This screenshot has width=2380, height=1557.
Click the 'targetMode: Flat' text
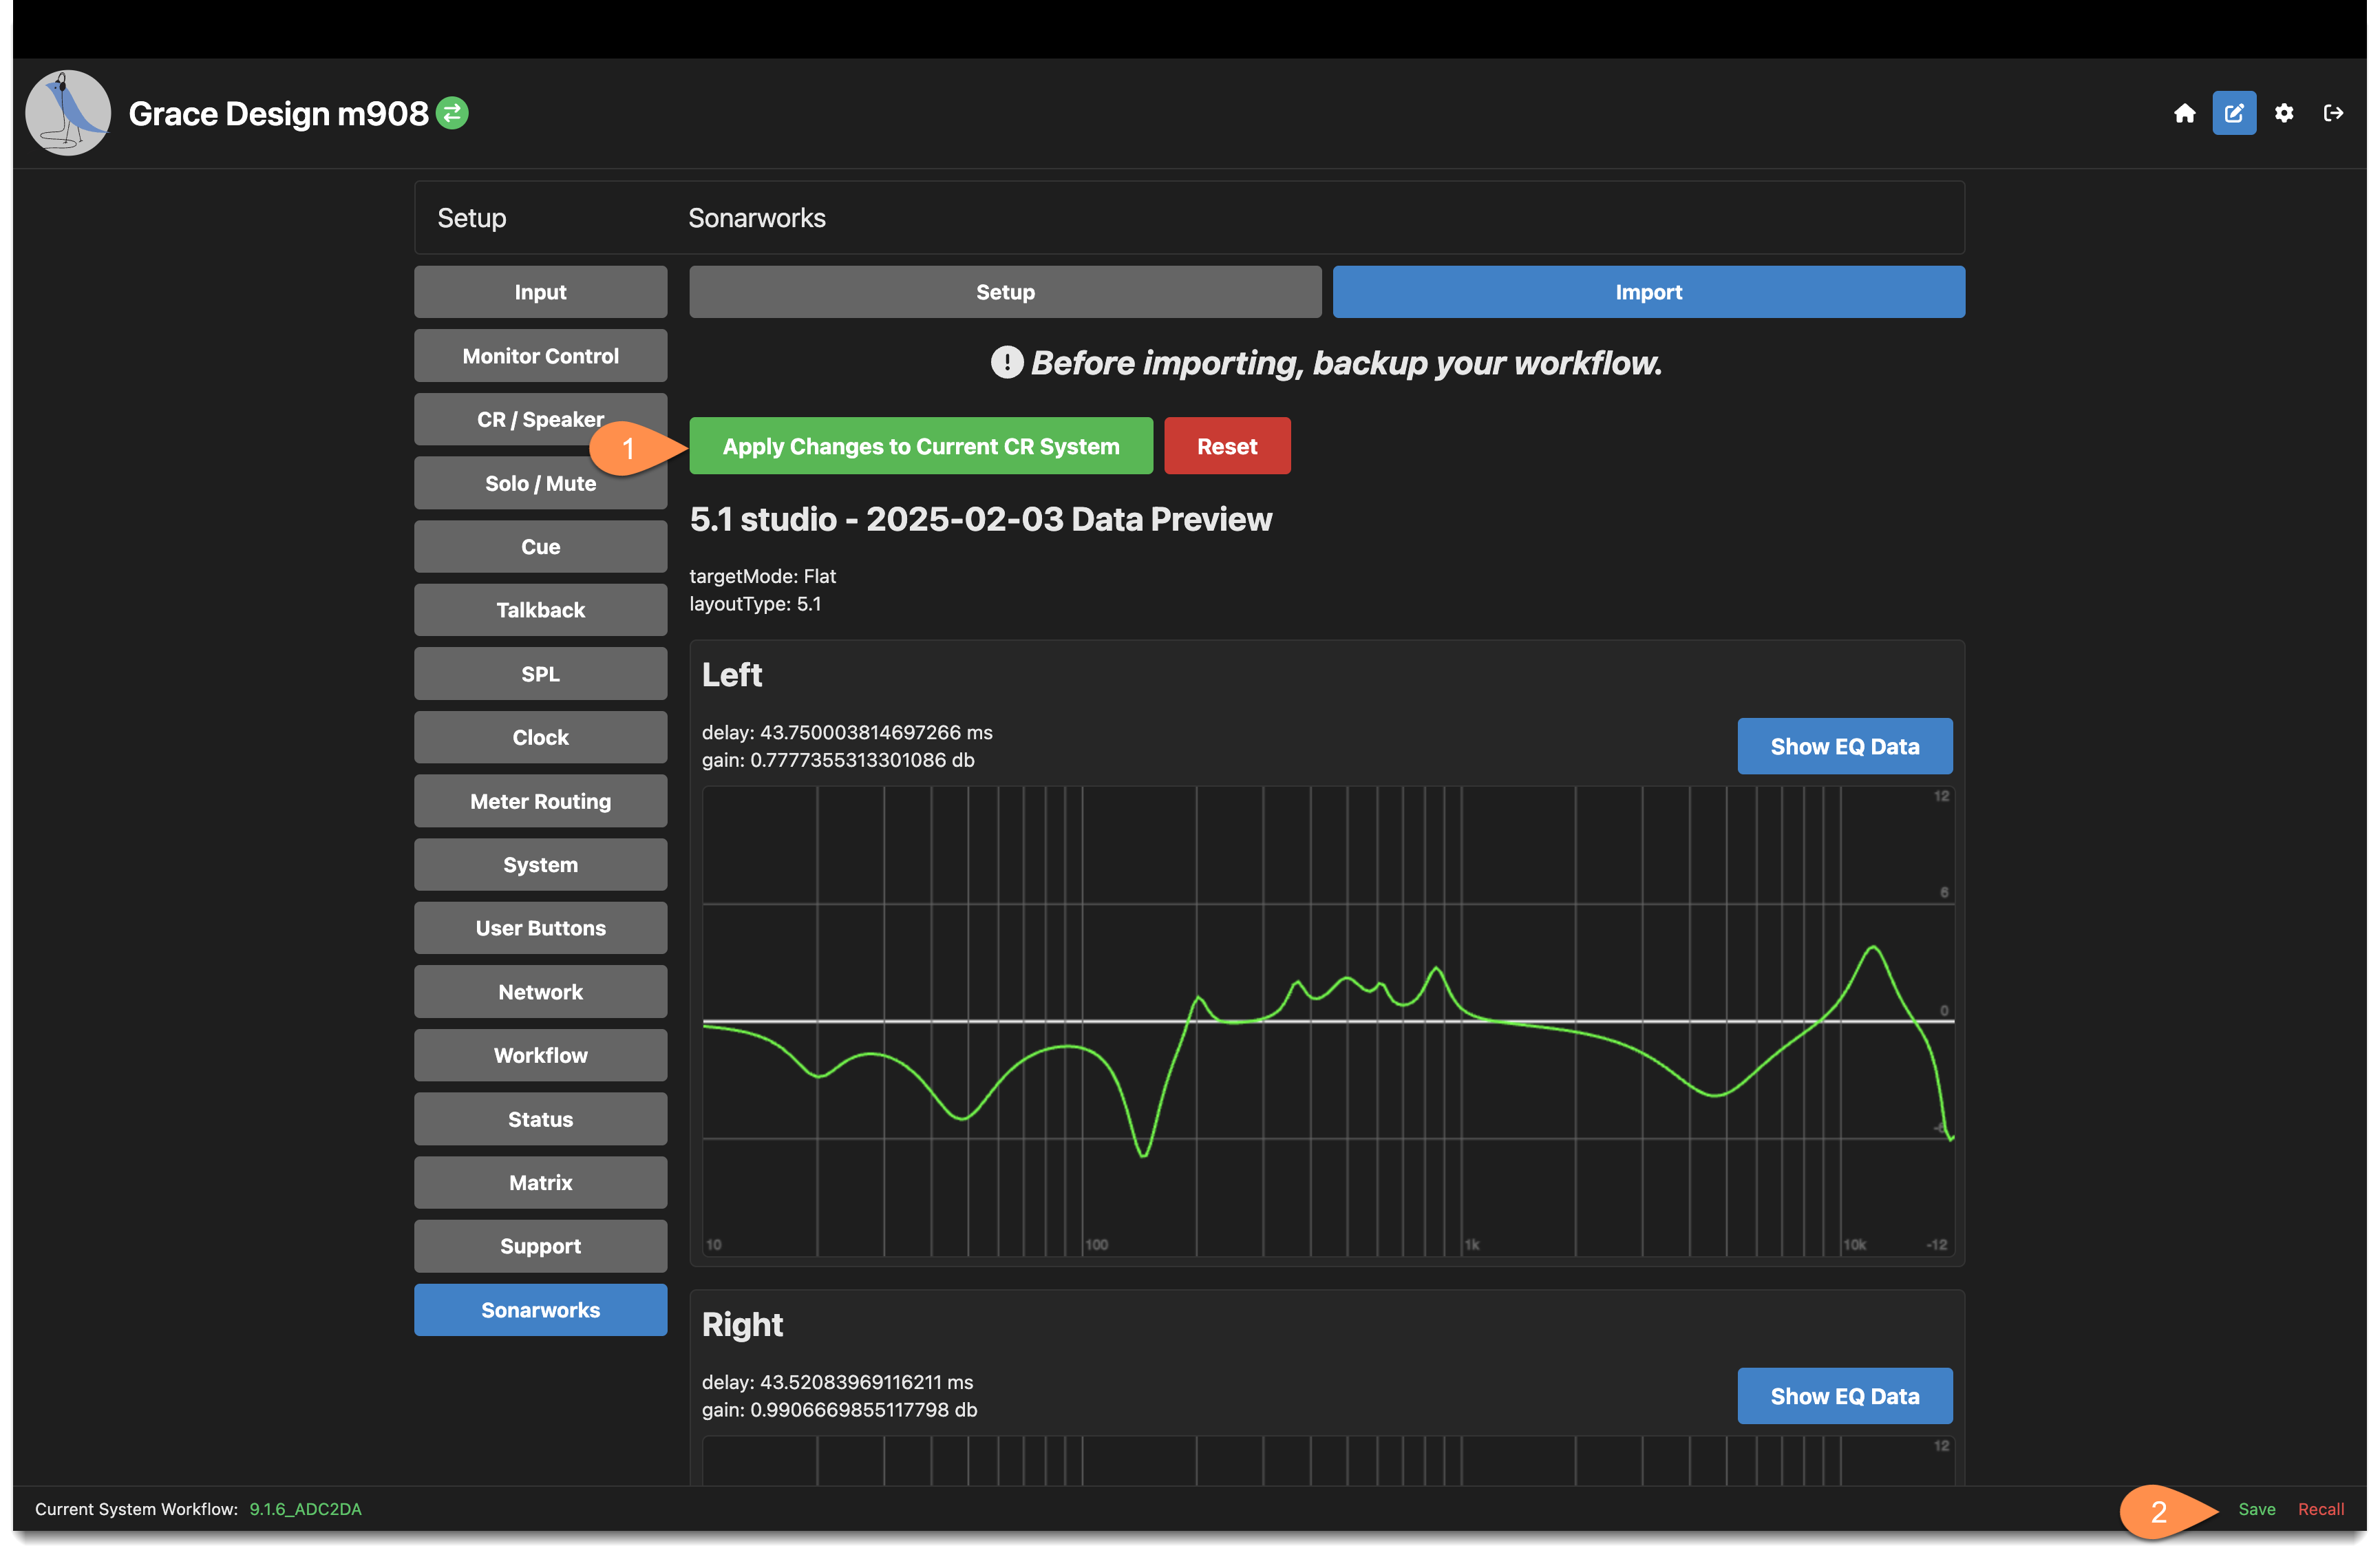point(762,576)
